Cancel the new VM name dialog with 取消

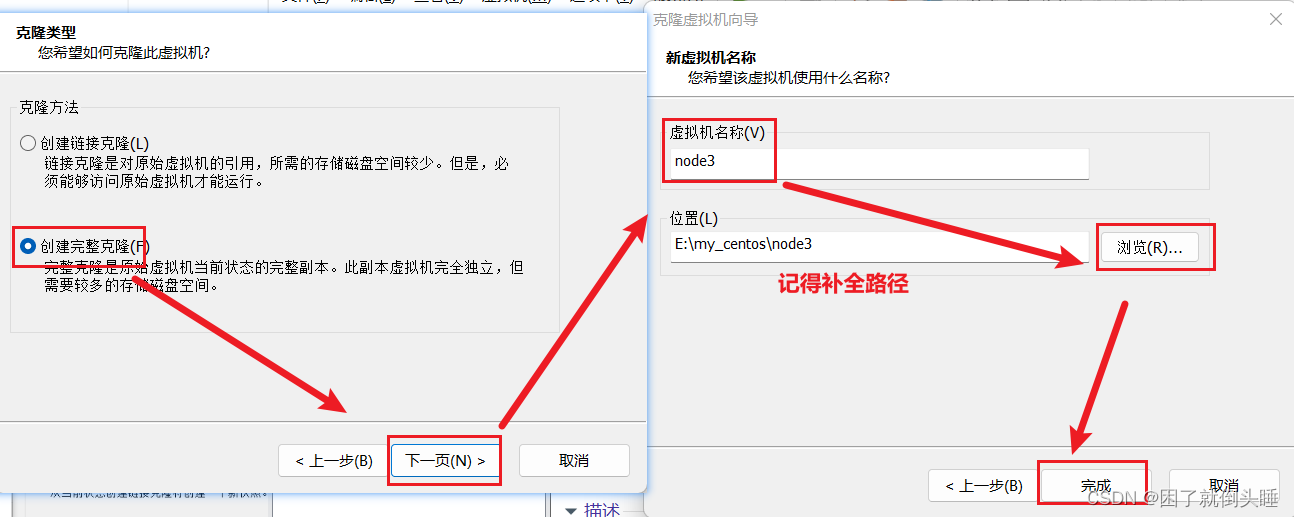point(1223,486)
